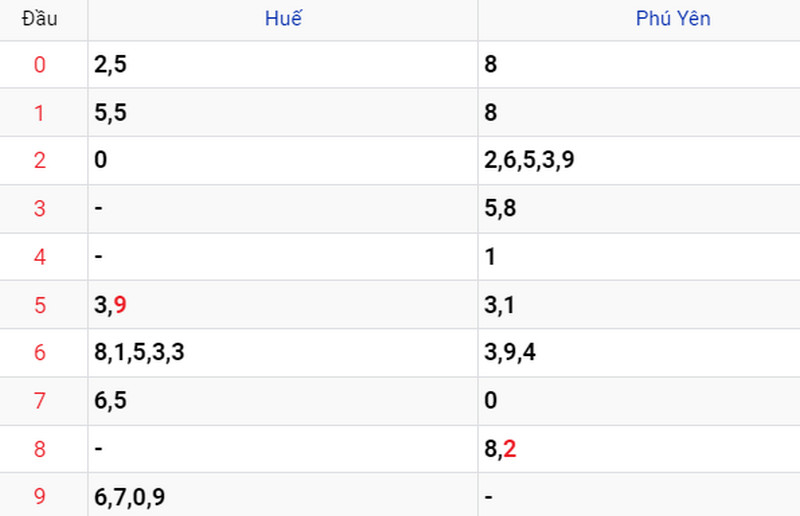Click the red 2 in Phú Yên row 8
Image resolution: width=800 pixels, height=516 pixels.
point(510,449)
